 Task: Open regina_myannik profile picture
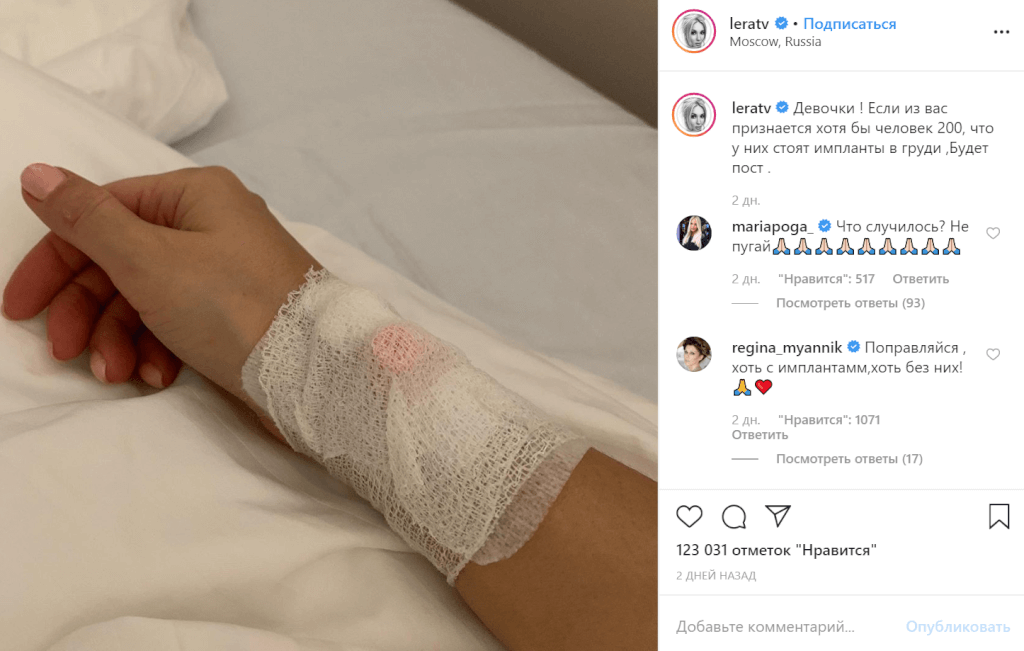[694, 354]
